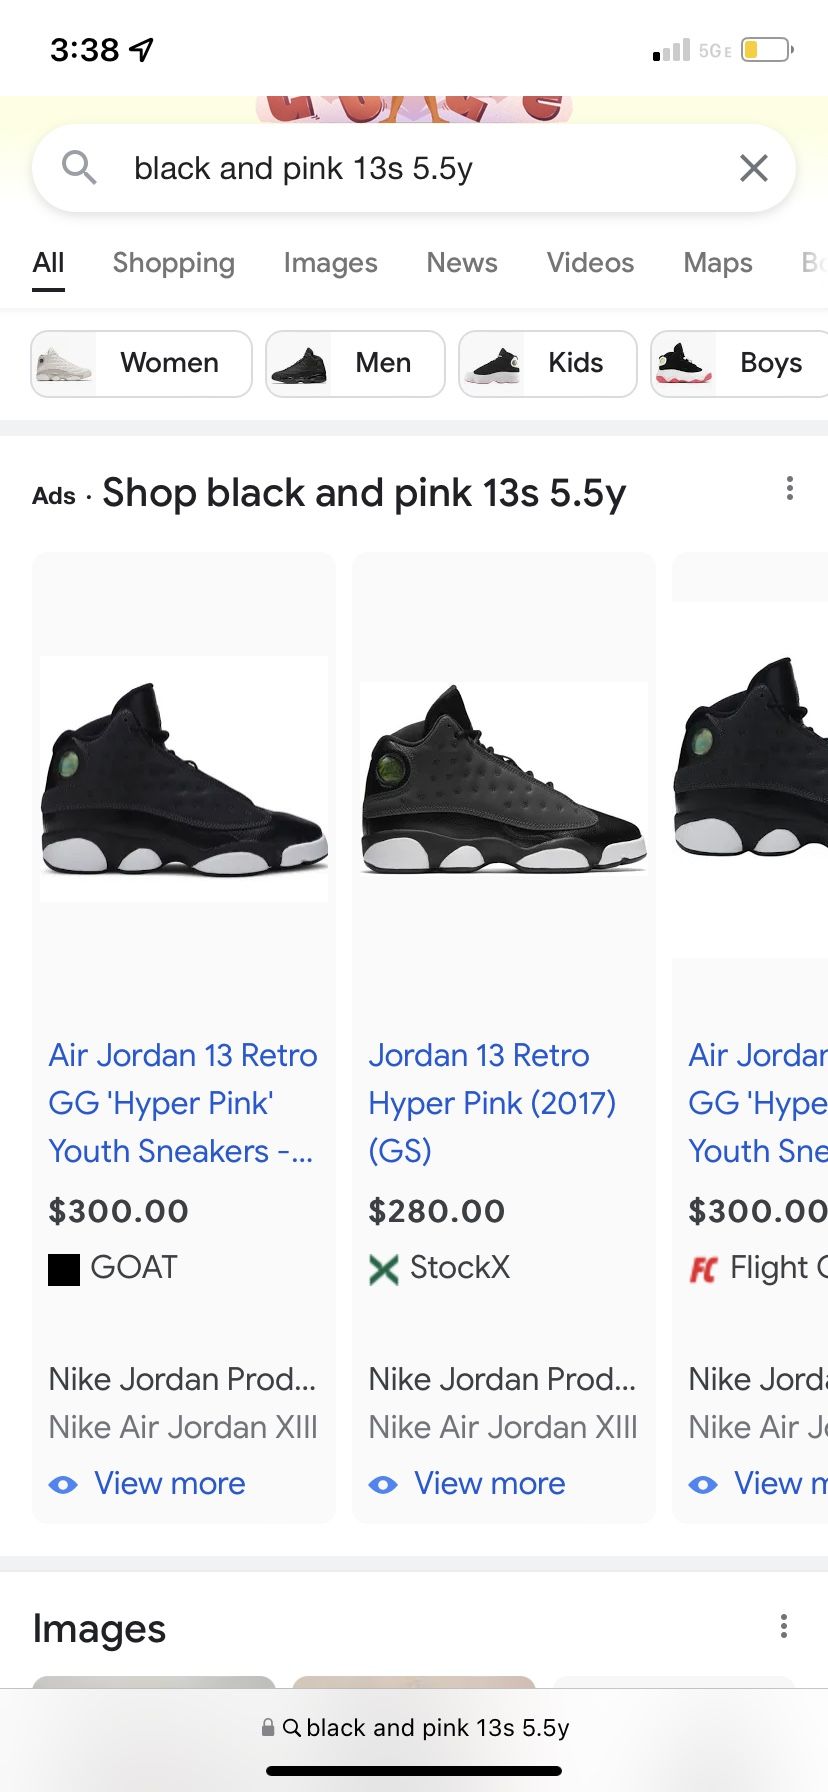Tap the GOAT Hyper Pink shoe image
Image resolution: width=828 pixels, height=1792 pixels.
pos(184,780)
